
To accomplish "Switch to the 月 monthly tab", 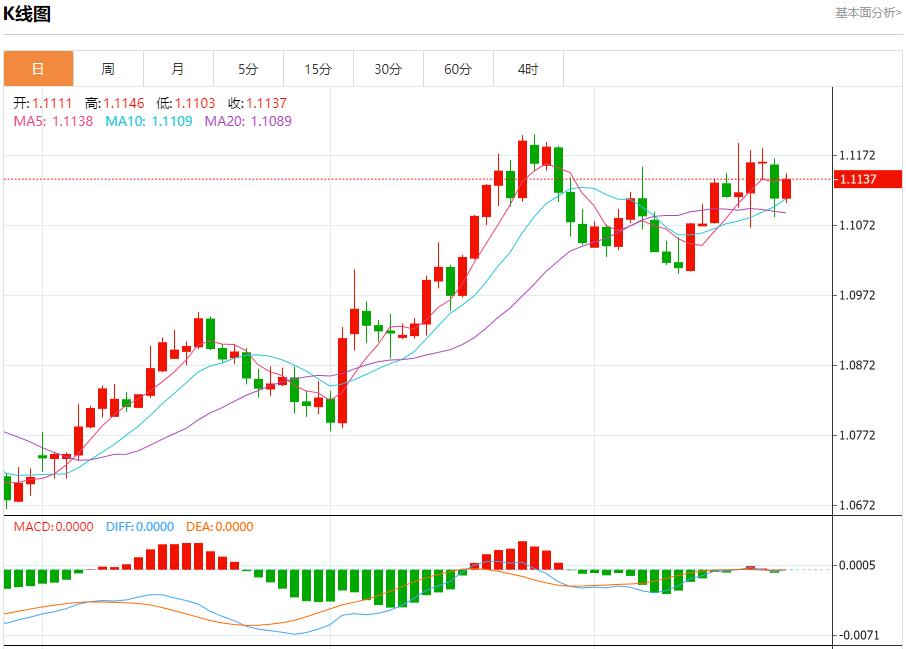I will (x=178, y=69).
